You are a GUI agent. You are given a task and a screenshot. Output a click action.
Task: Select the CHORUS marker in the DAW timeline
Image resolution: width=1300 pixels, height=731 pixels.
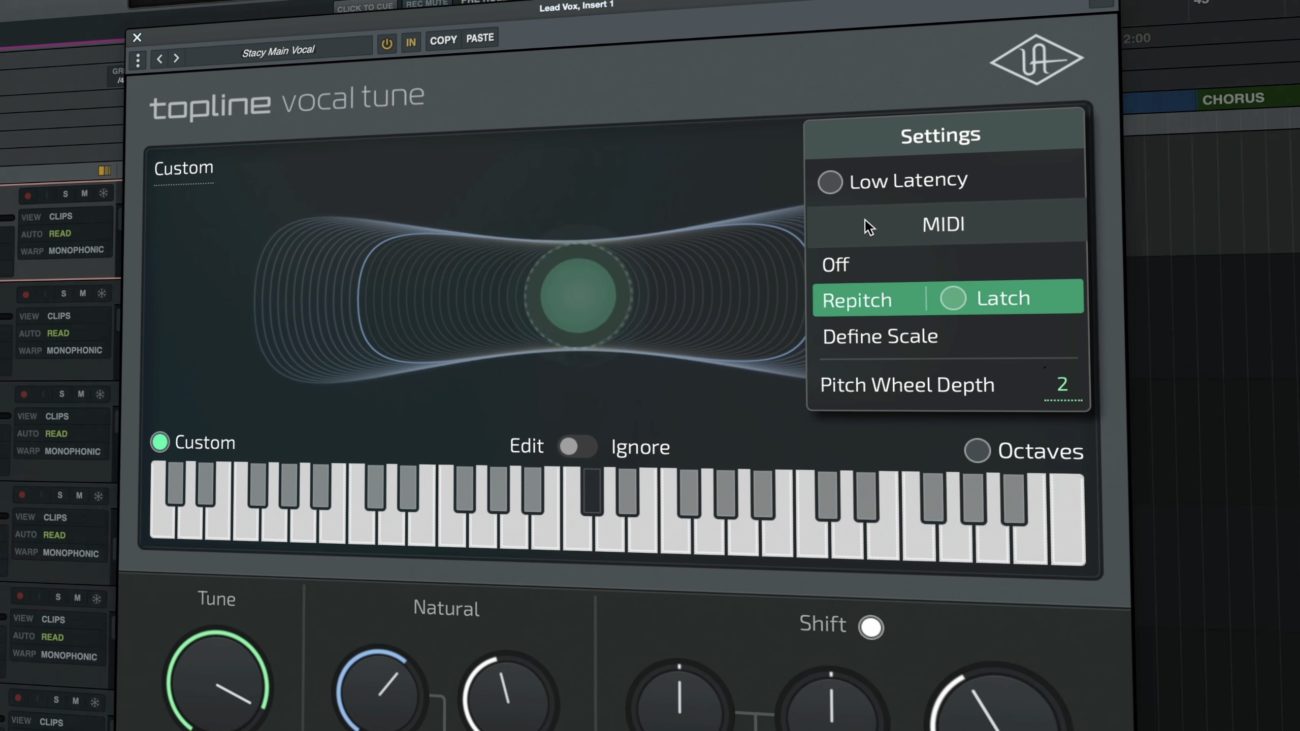(1233, 99)
